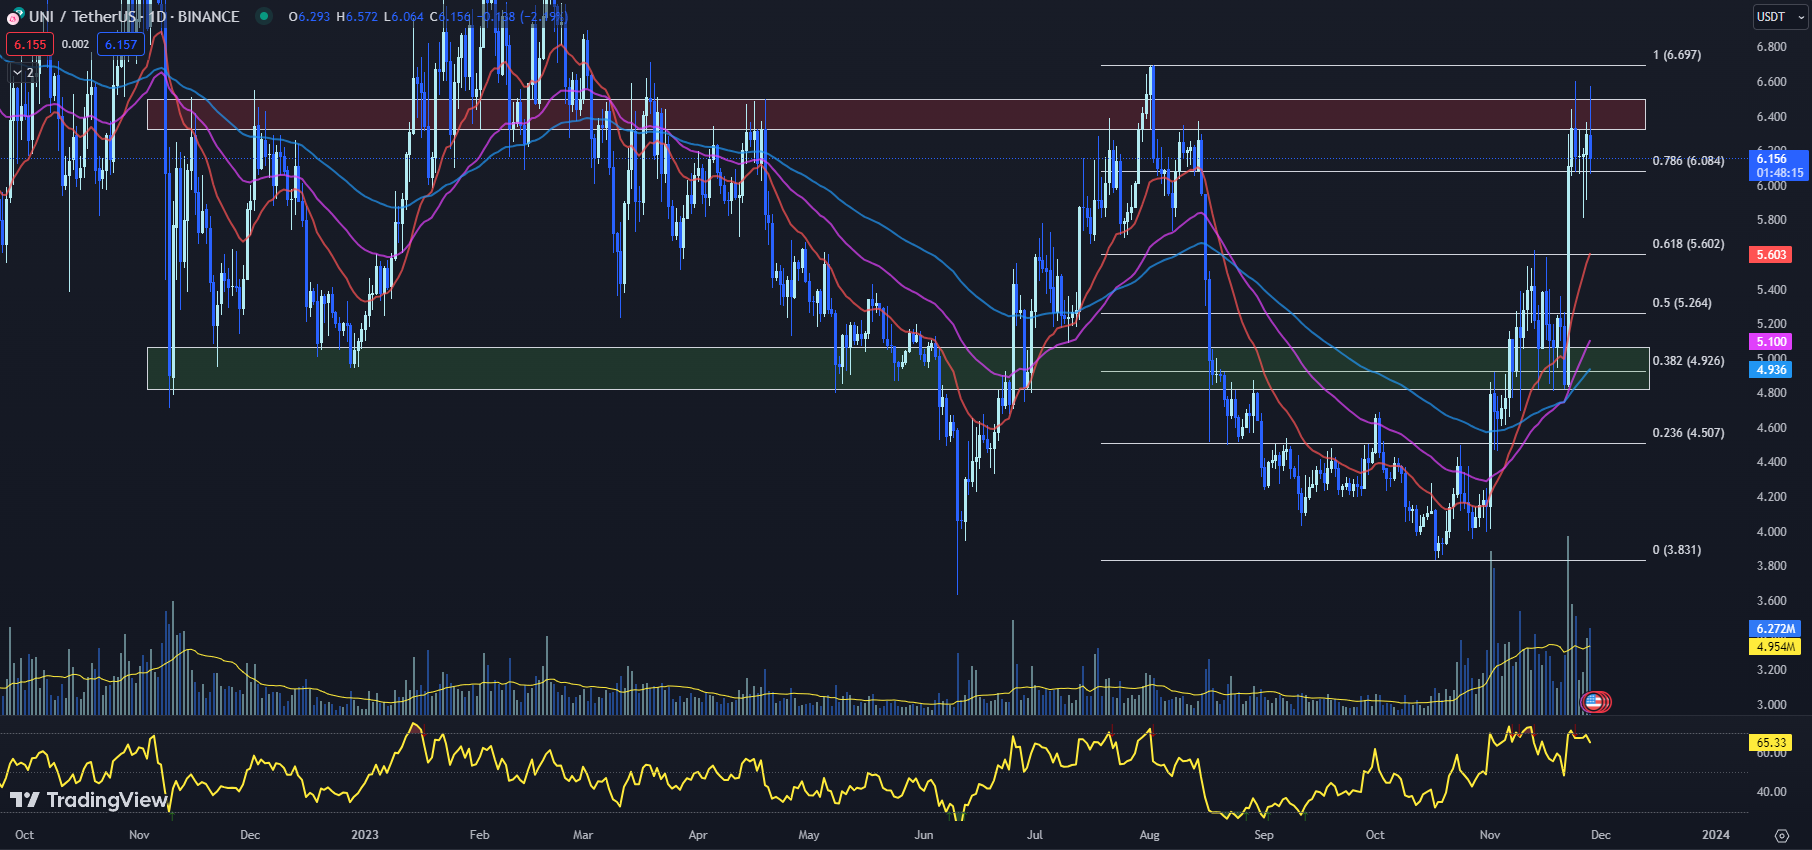Expand the collapsed indicators legend showing 2
Image resolution: width=1812 pixels, height=850 pixels.
pos(23,72)
